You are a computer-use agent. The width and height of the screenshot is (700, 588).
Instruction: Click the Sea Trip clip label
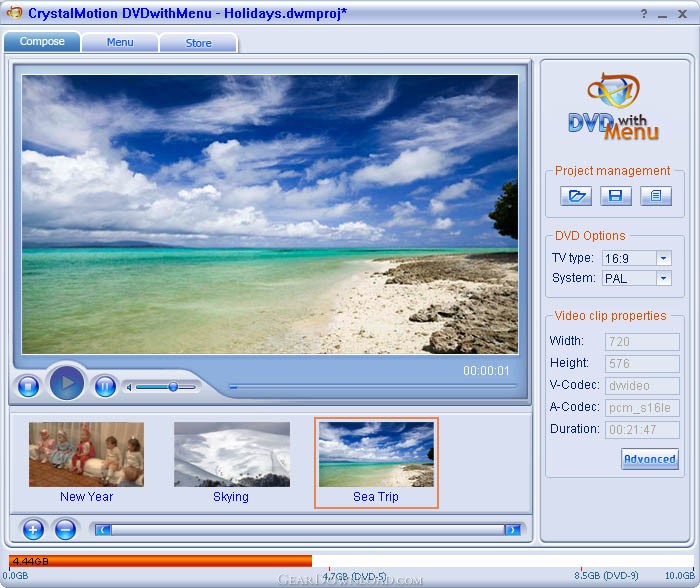[376, 497]
